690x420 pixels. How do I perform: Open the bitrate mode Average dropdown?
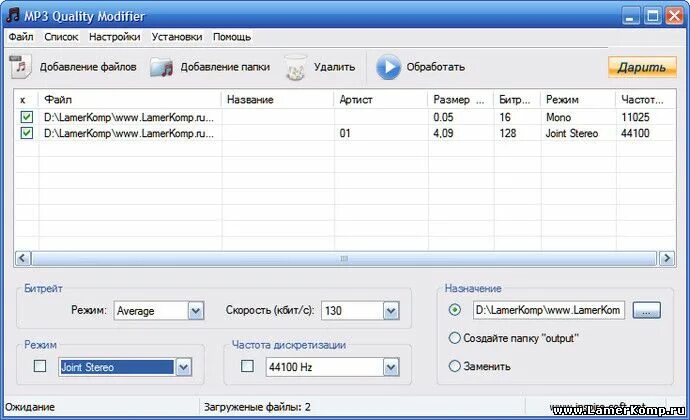[x=196, y=311]
